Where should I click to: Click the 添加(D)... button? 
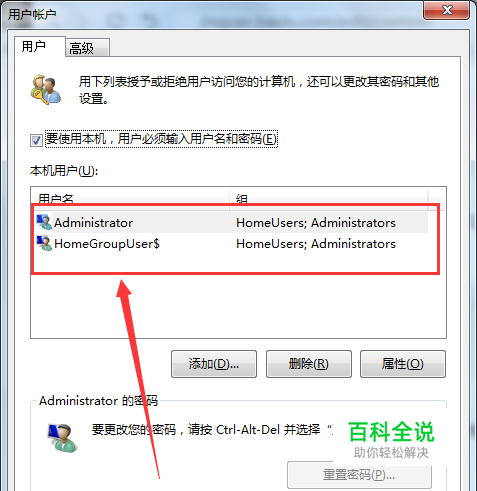[214, 364]
